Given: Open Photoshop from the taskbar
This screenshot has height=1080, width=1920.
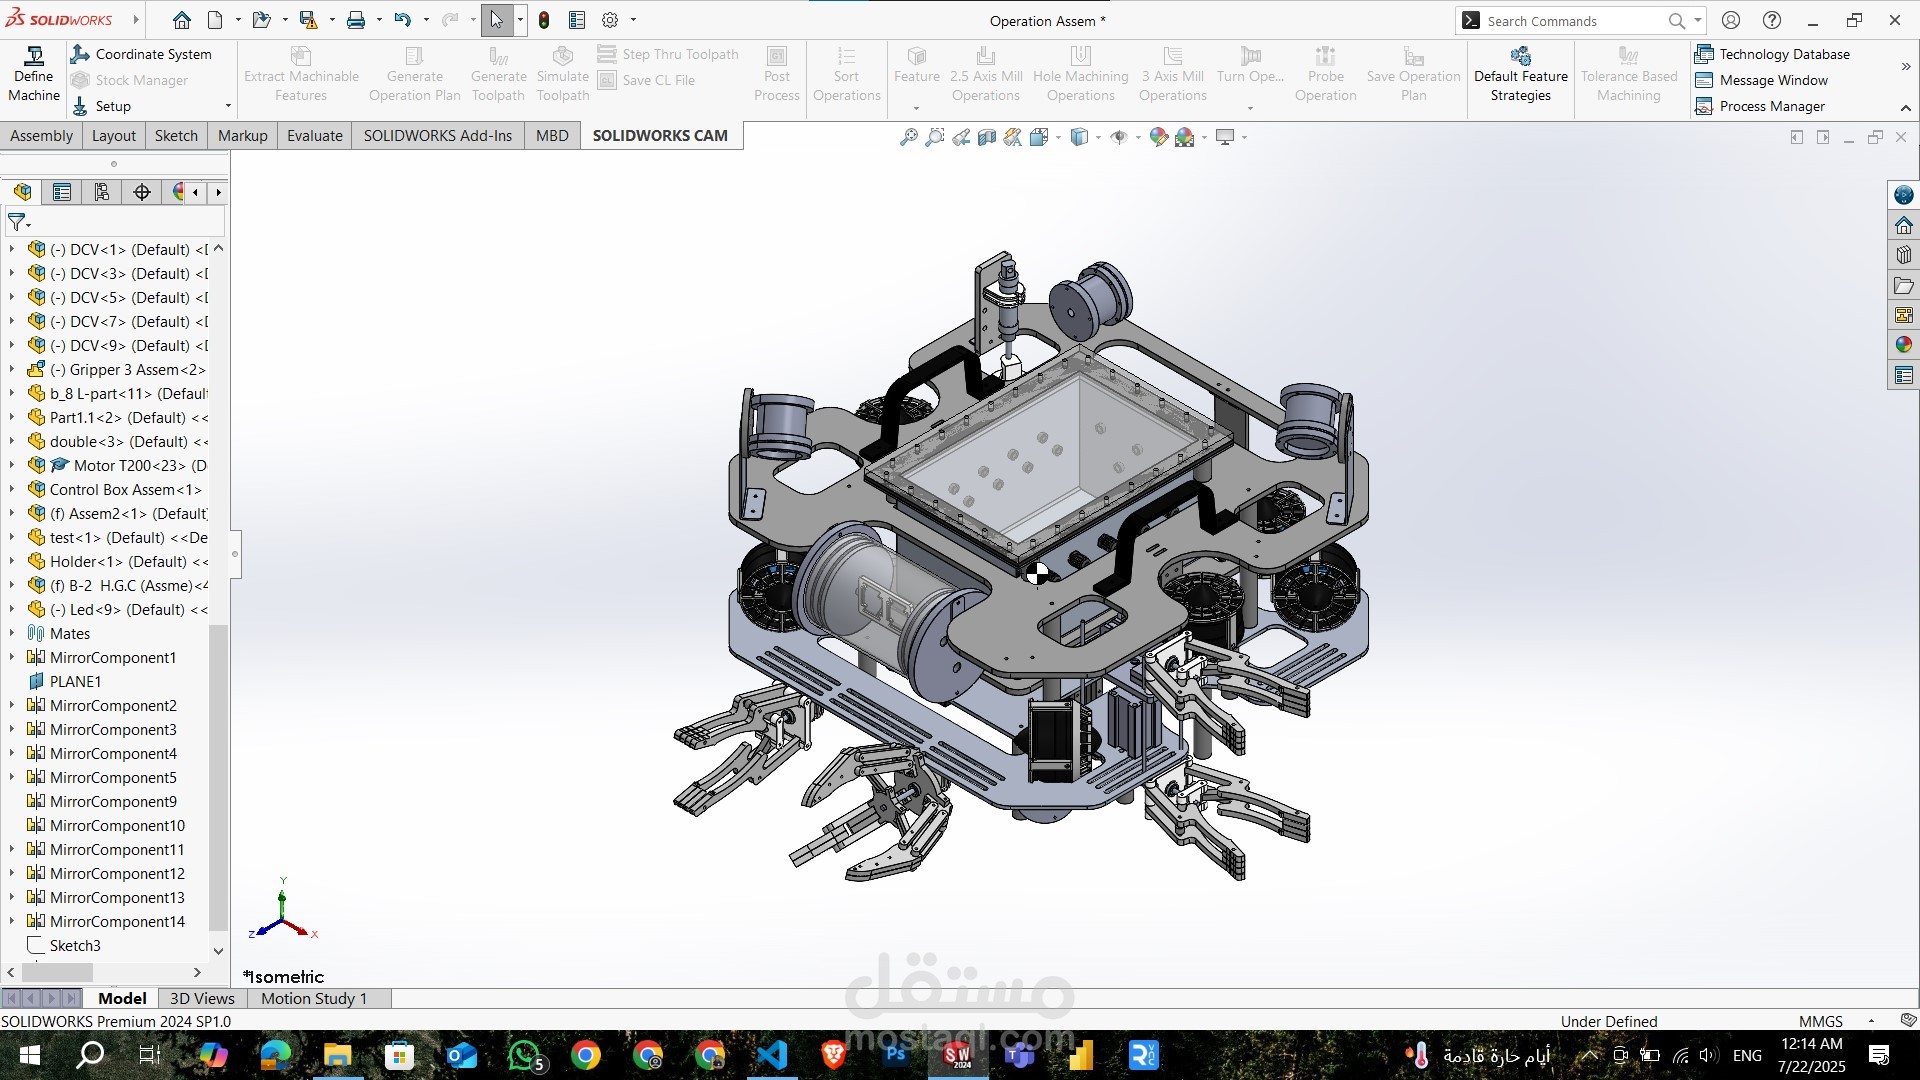Looking at the screenshot, I should pos(896,1055).
